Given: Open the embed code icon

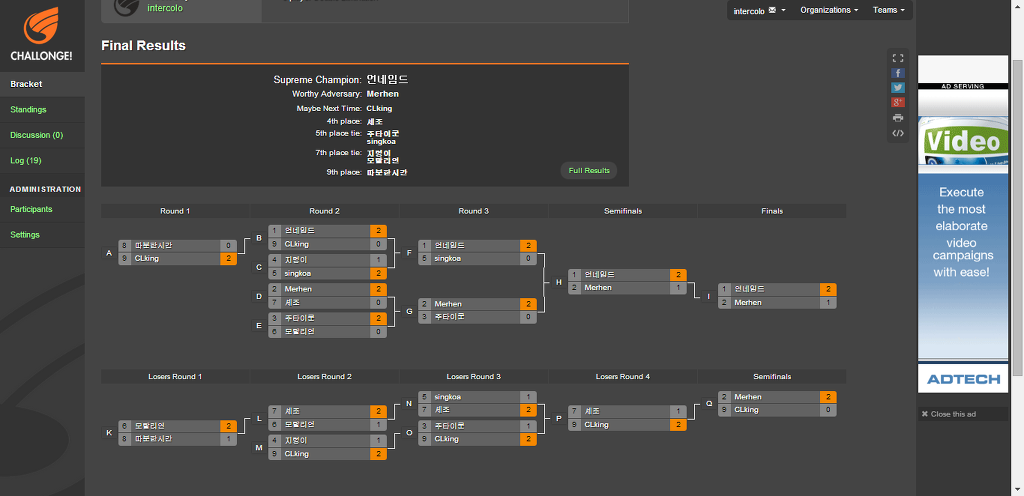Looking at the screenshot, I should (898, 132).
